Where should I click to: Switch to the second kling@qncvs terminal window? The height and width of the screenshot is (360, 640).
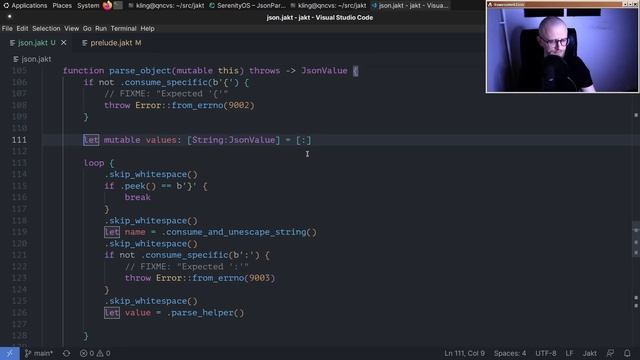329,6
